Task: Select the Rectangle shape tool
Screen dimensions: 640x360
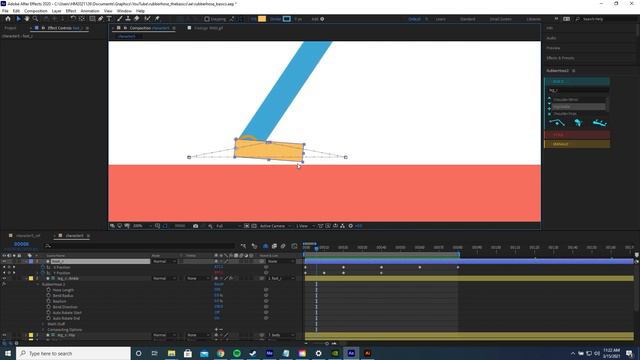Action: pyautogui.click(x=92, y=19)
